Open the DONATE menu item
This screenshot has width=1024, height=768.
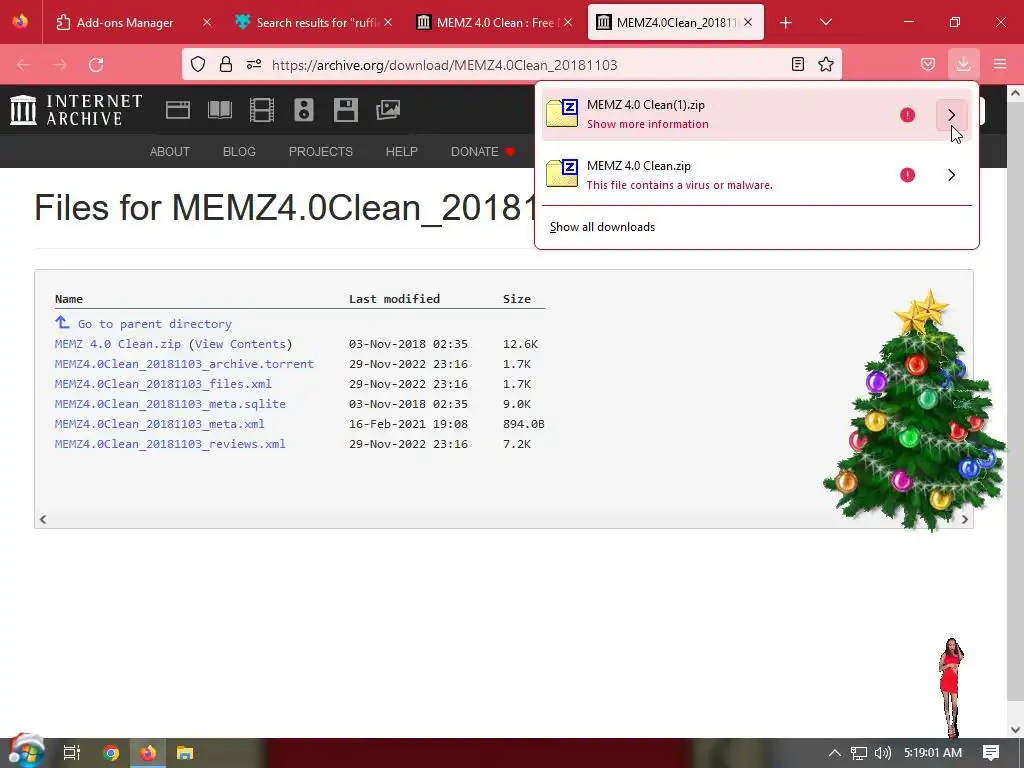coord(482,152)
